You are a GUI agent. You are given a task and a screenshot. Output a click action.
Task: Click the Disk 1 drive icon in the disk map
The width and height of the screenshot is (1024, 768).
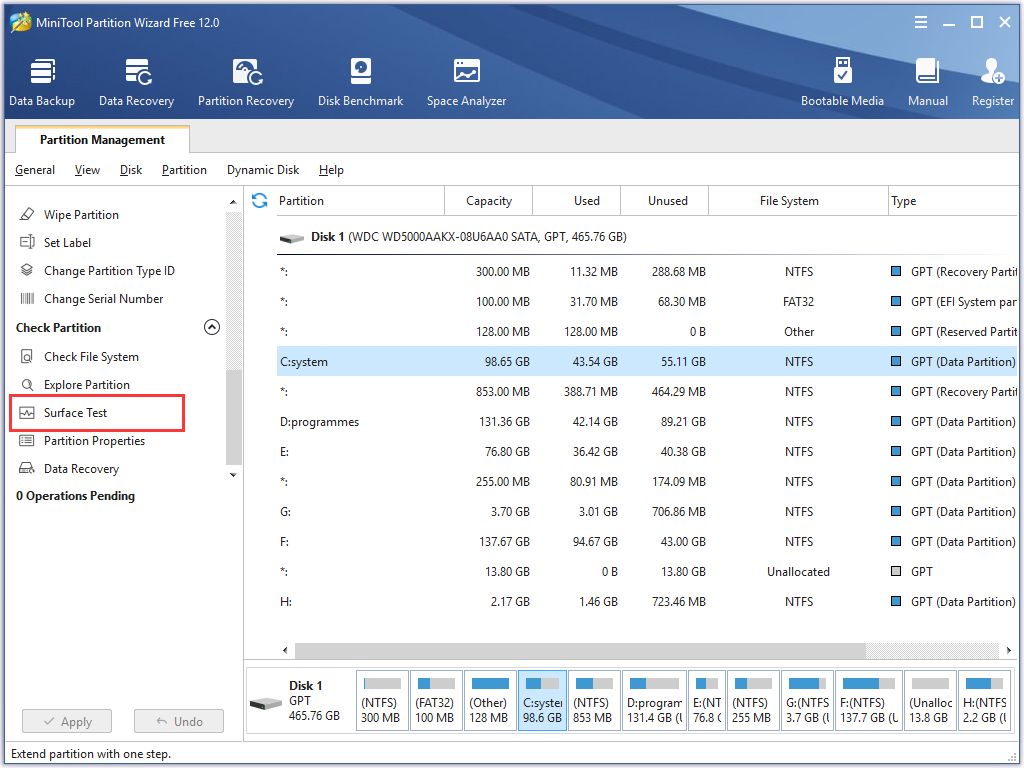click(x=265, y=703)
